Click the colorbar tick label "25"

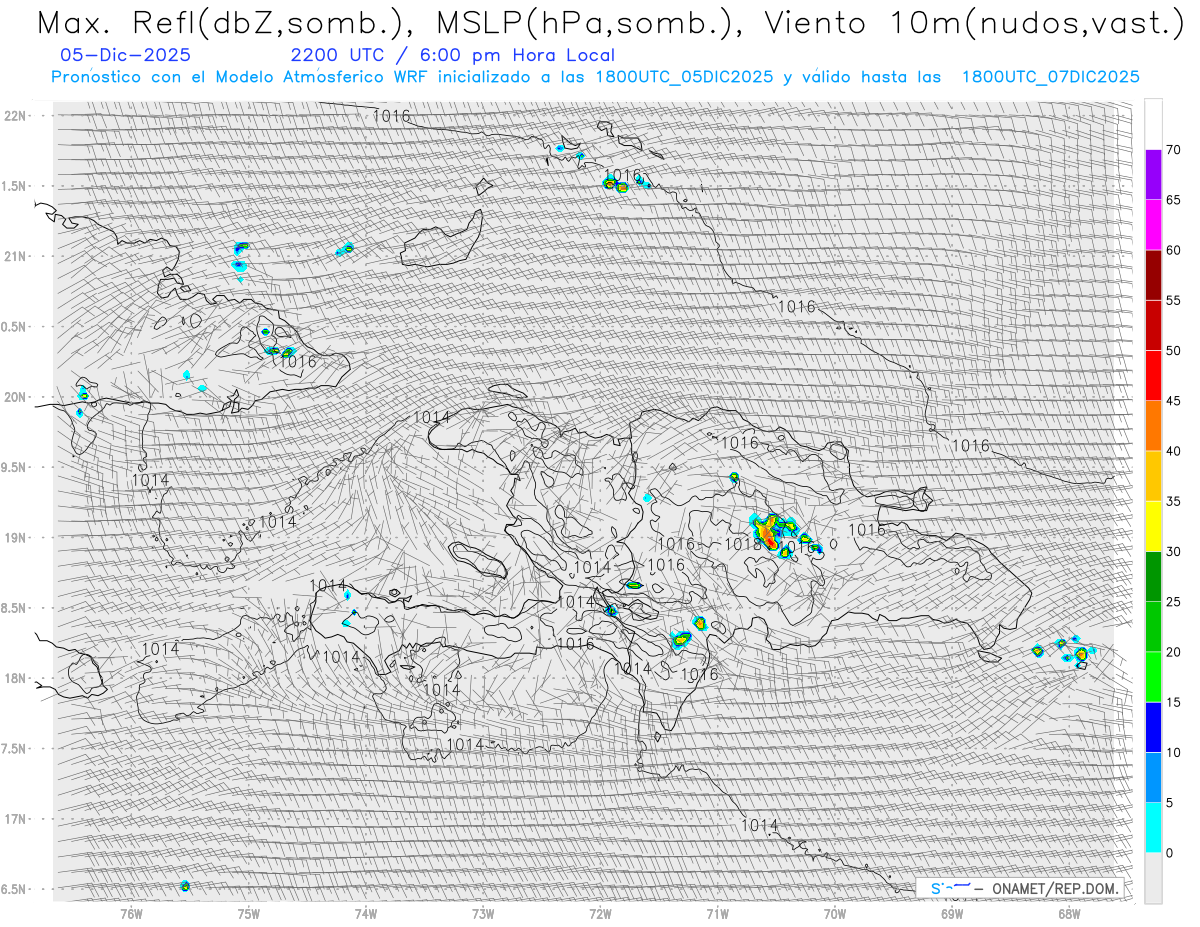(1173, 602)
